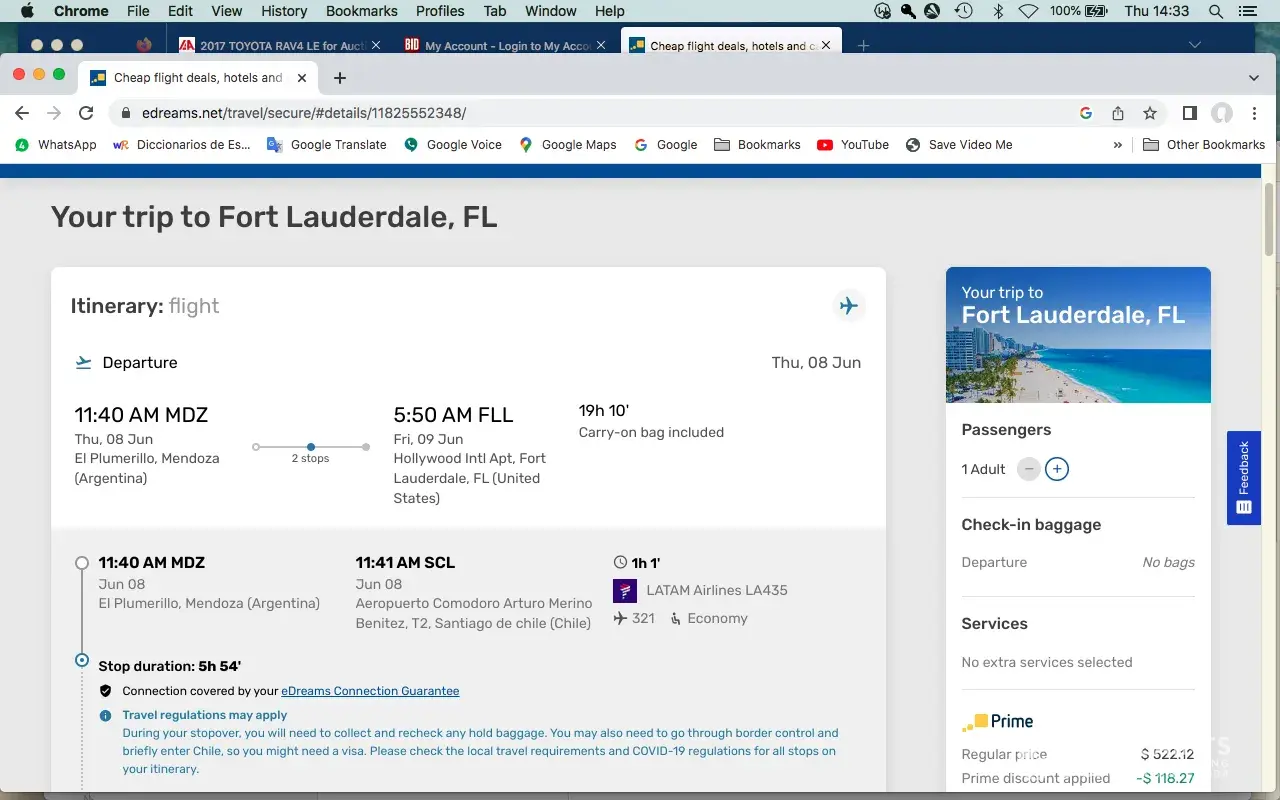This screenshot has width=1280, height=800.
Task: Expand the tab search chevron
Action: tap(1254, 78)
